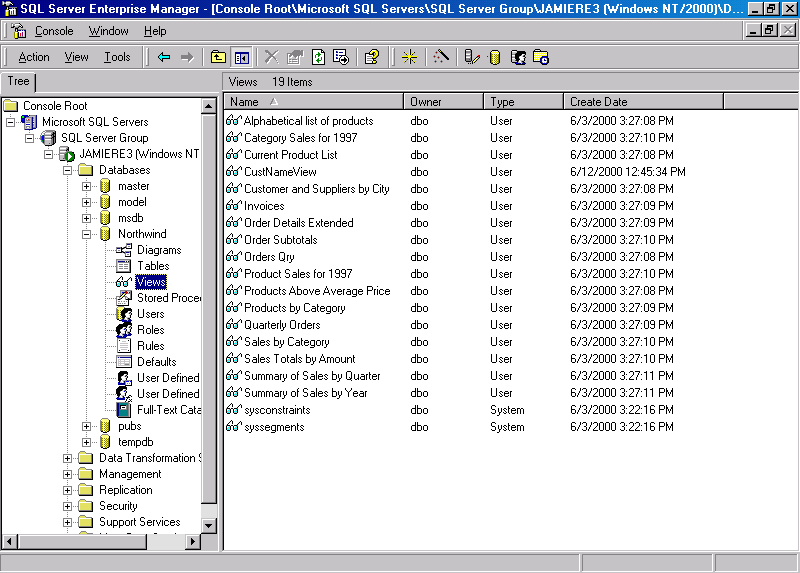Image resolution: width=800 pixels, height=573 pixels.
Task: Collapse the Databases folder node
Action: coord(67,170)
